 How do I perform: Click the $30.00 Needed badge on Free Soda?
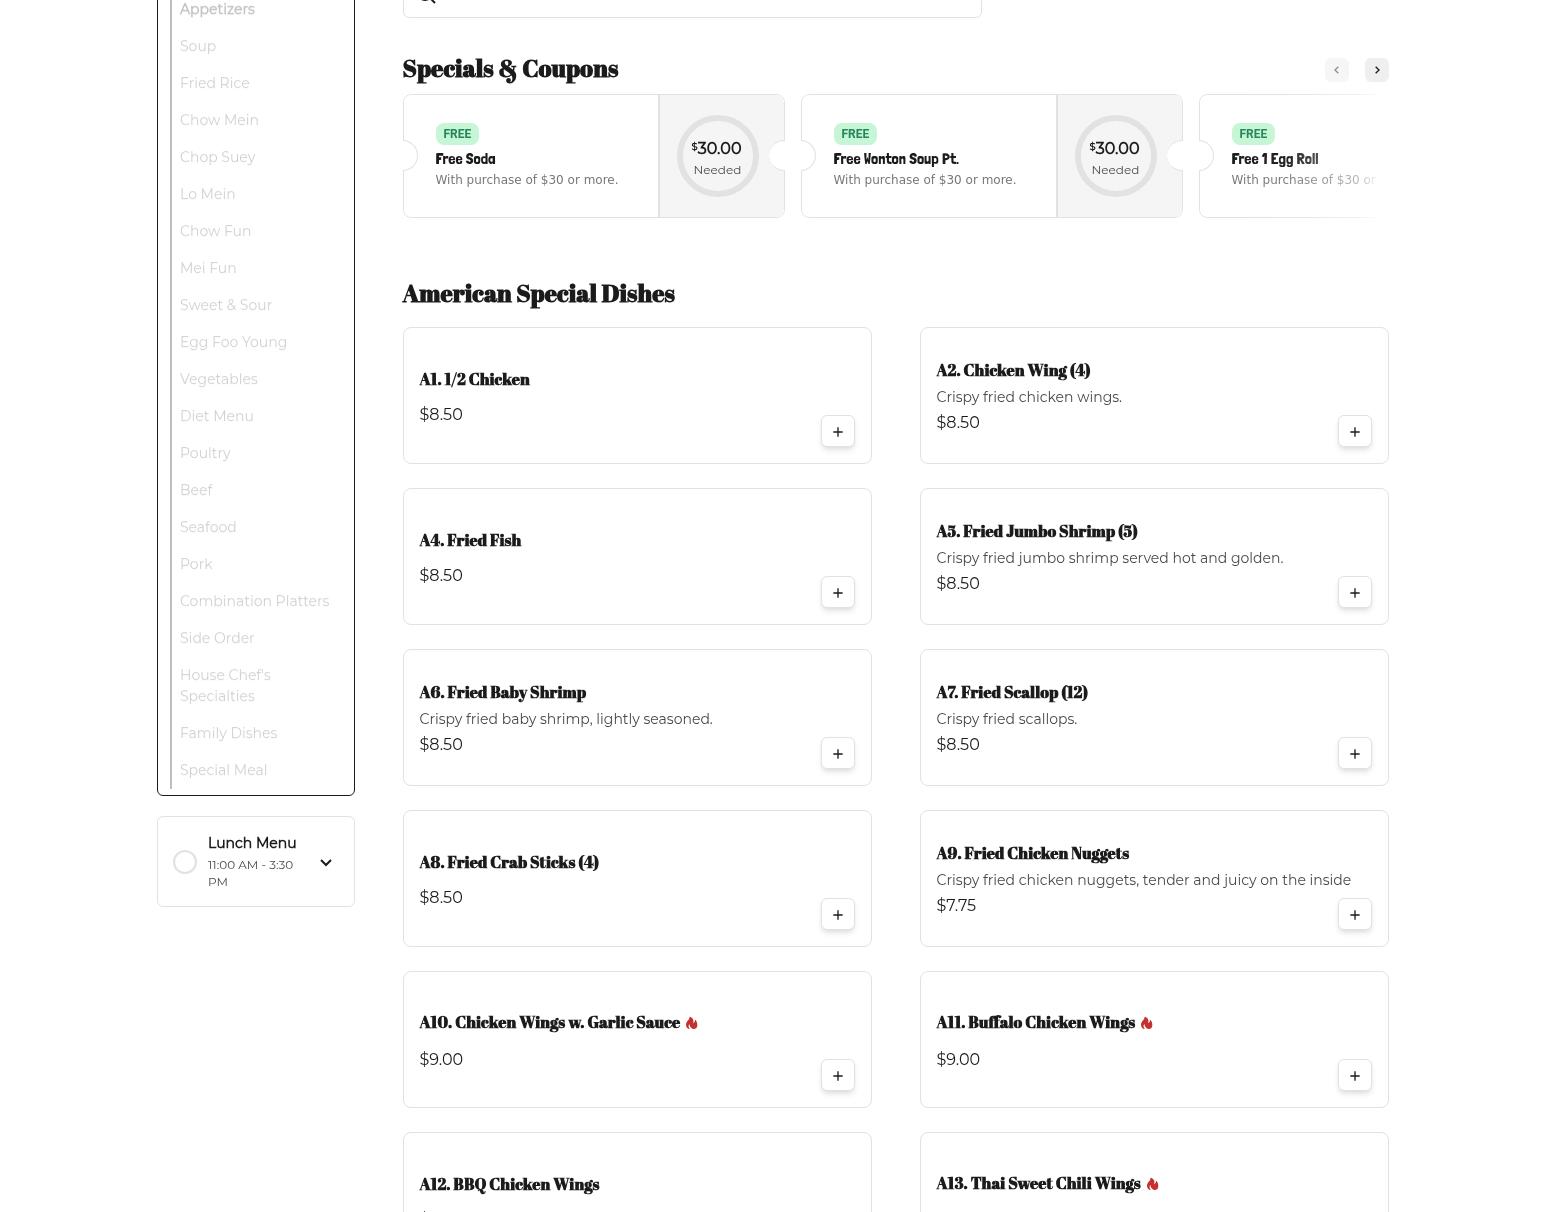tap(717, 156)
